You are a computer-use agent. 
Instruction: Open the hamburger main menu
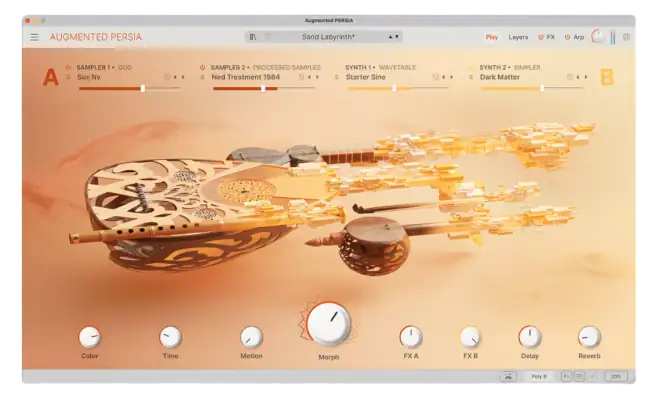point(35,37)
